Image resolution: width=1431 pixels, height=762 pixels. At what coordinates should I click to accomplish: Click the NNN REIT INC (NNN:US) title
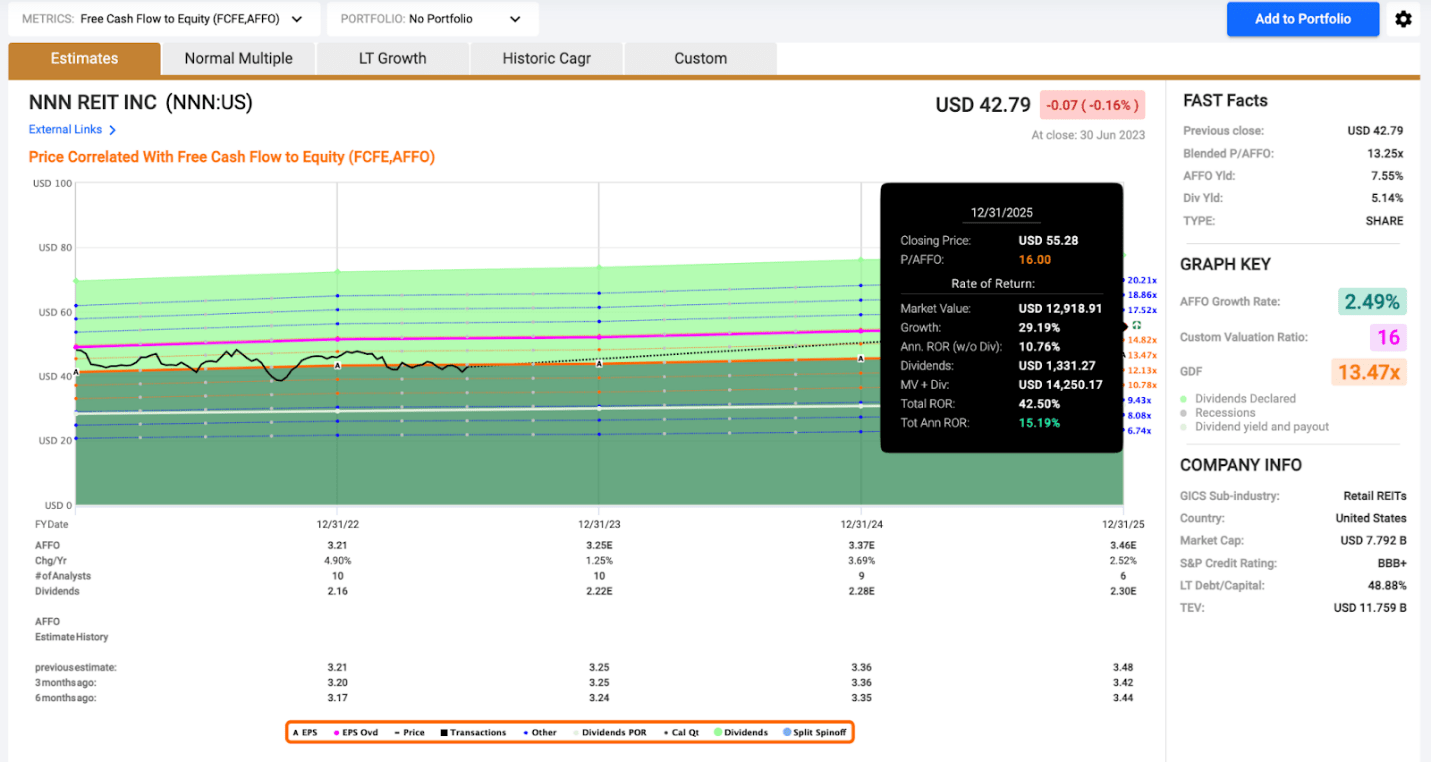coord(141,103)
